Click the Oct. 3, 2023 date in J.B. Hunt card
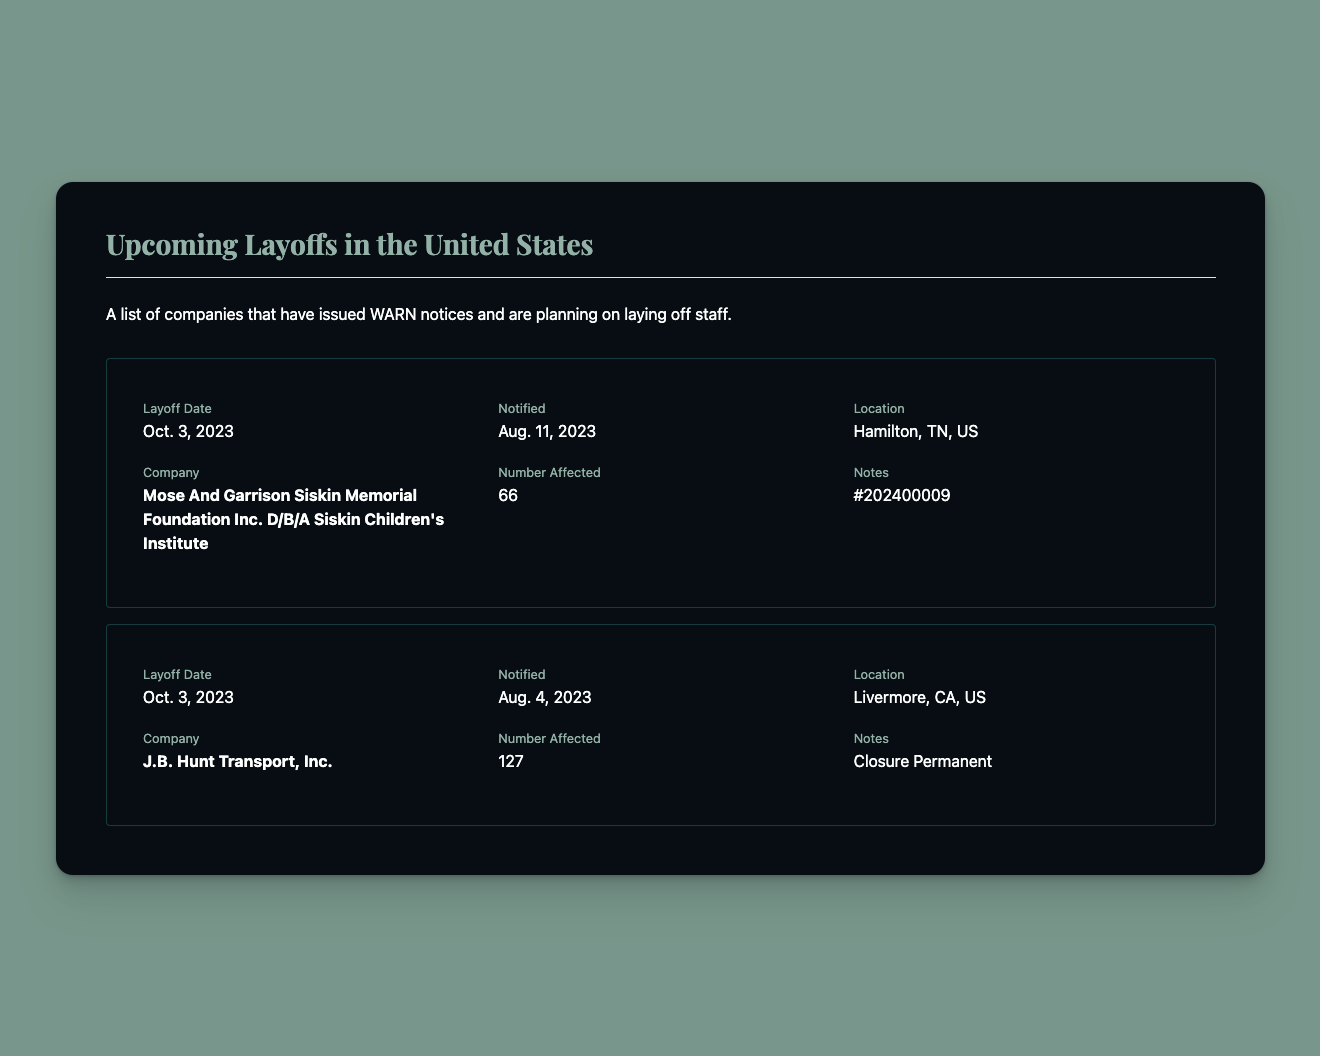Screen dimensions: 1320x1056 tap(189, 697)
